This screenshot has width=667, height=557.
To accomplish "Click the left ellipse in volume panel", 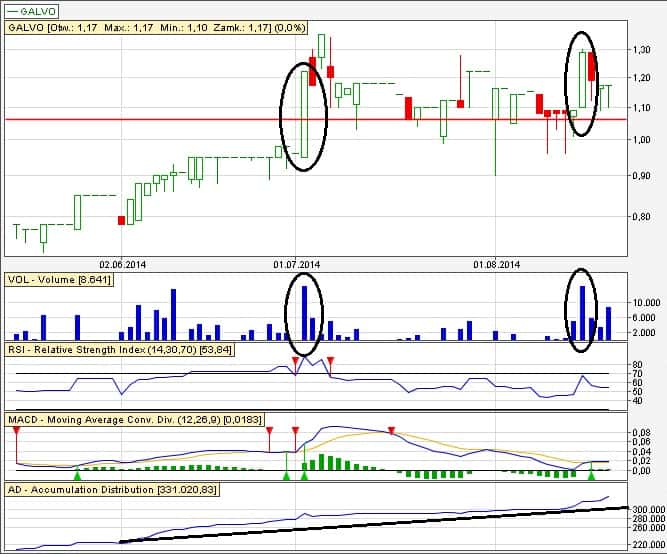I will [304, 312].
